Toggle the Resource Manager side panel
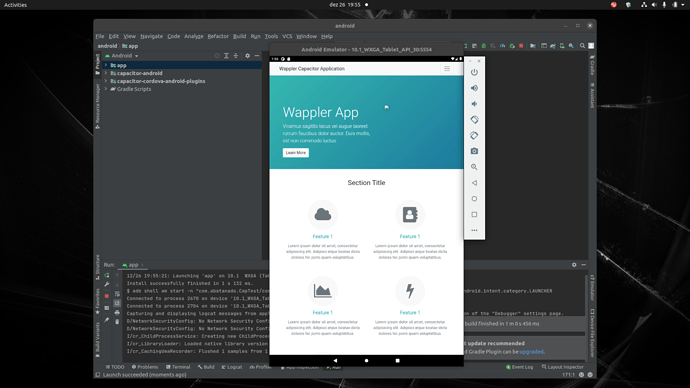This screenshot has height=388, width=690. [x=98, y=106]
